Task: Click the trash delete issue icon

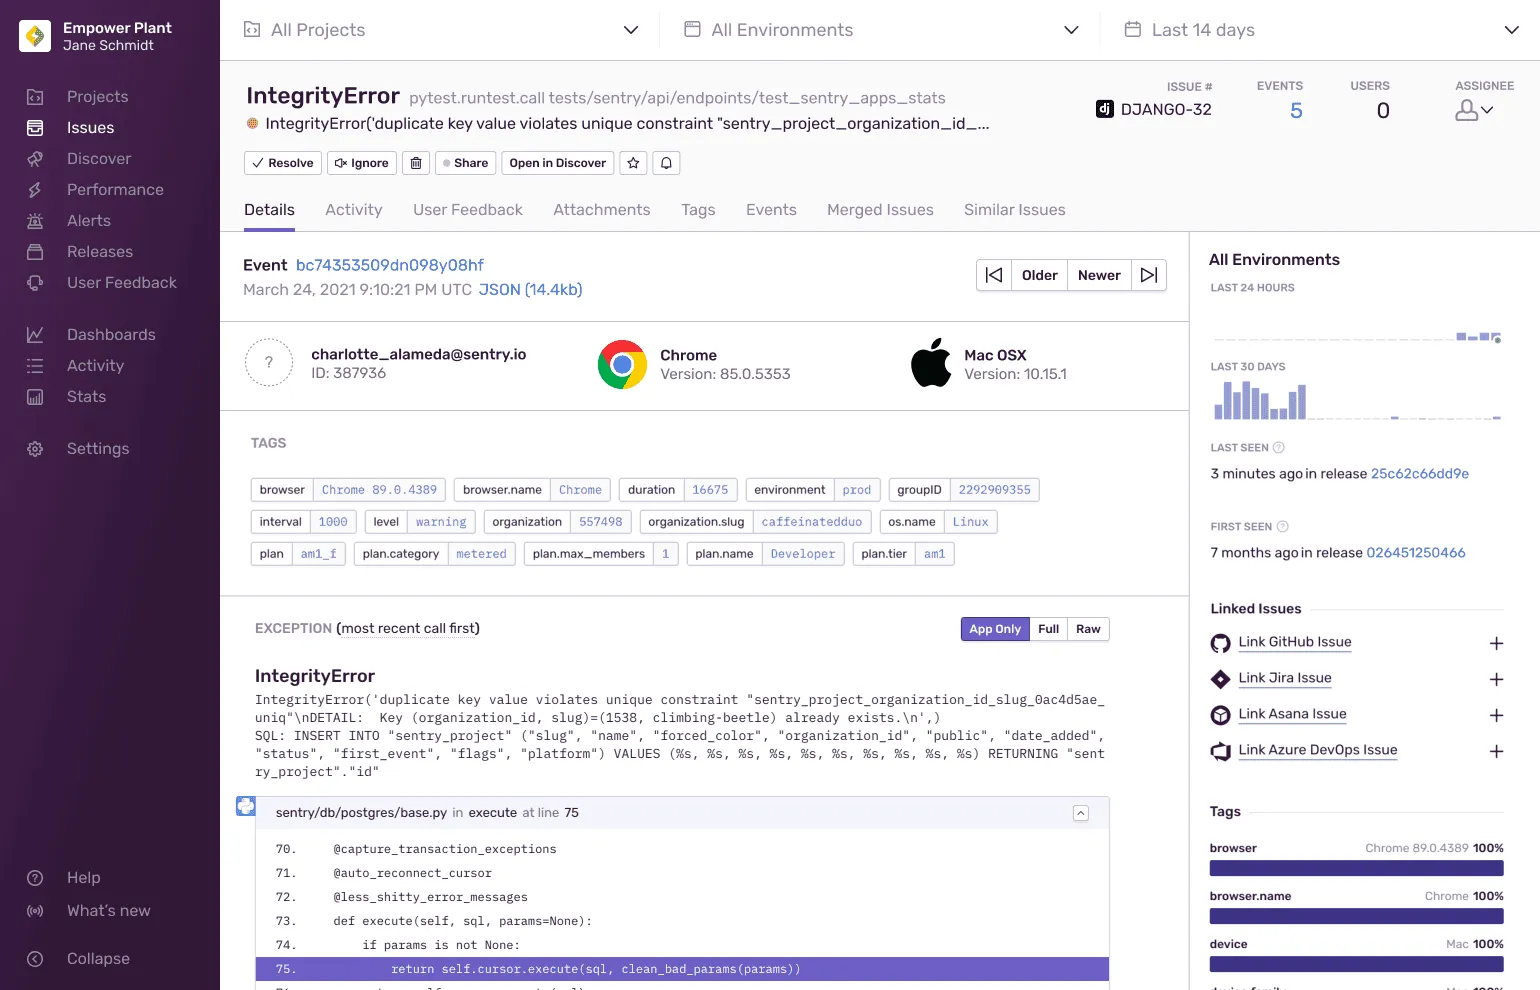Action: (416, 163)
